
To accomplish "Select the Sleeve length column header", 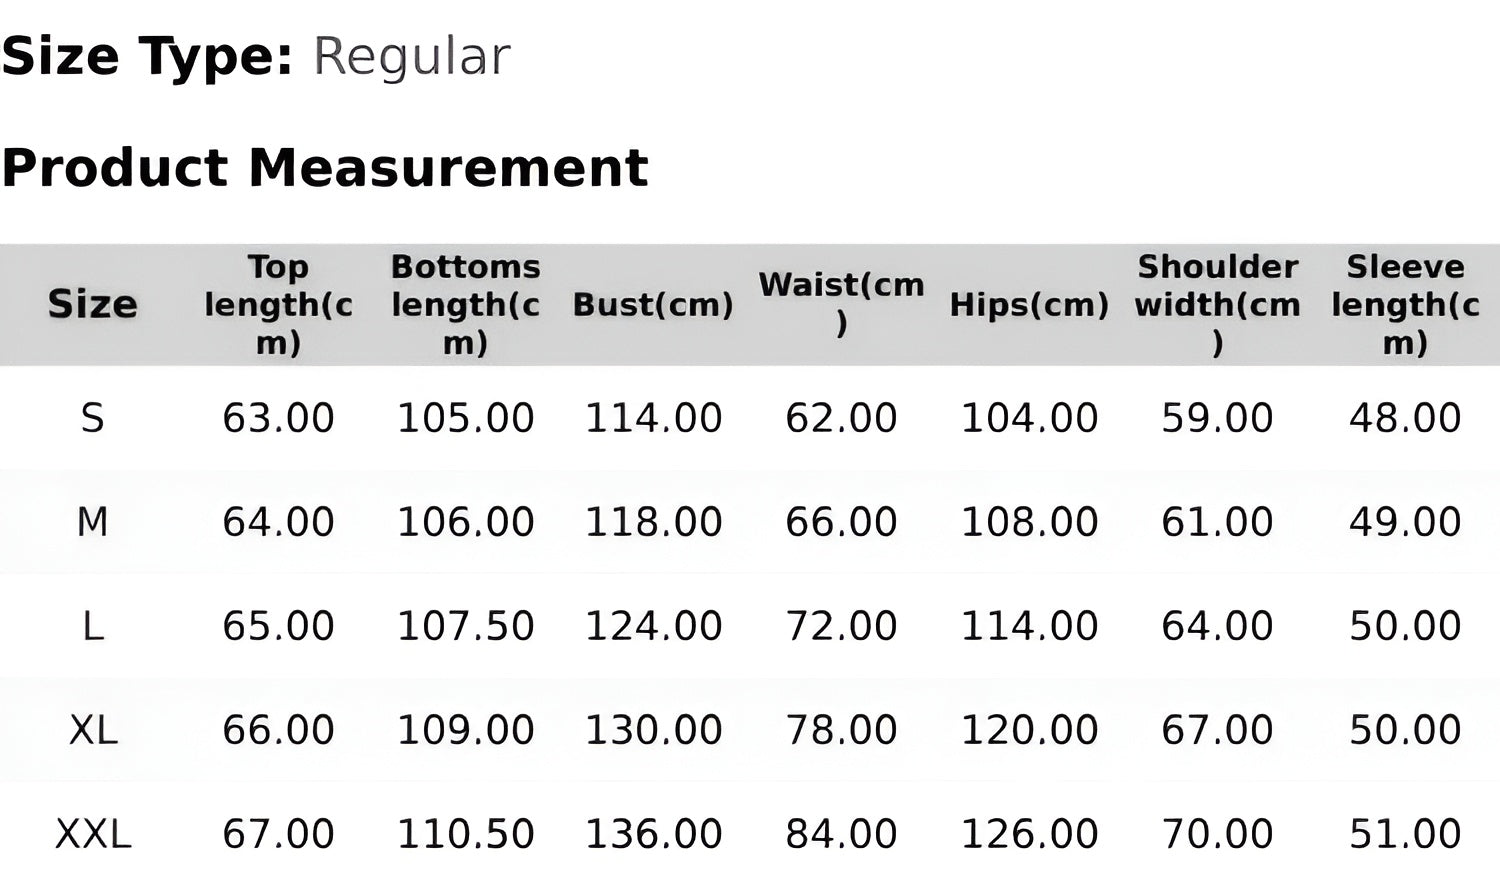I will tap(1405, 304).
